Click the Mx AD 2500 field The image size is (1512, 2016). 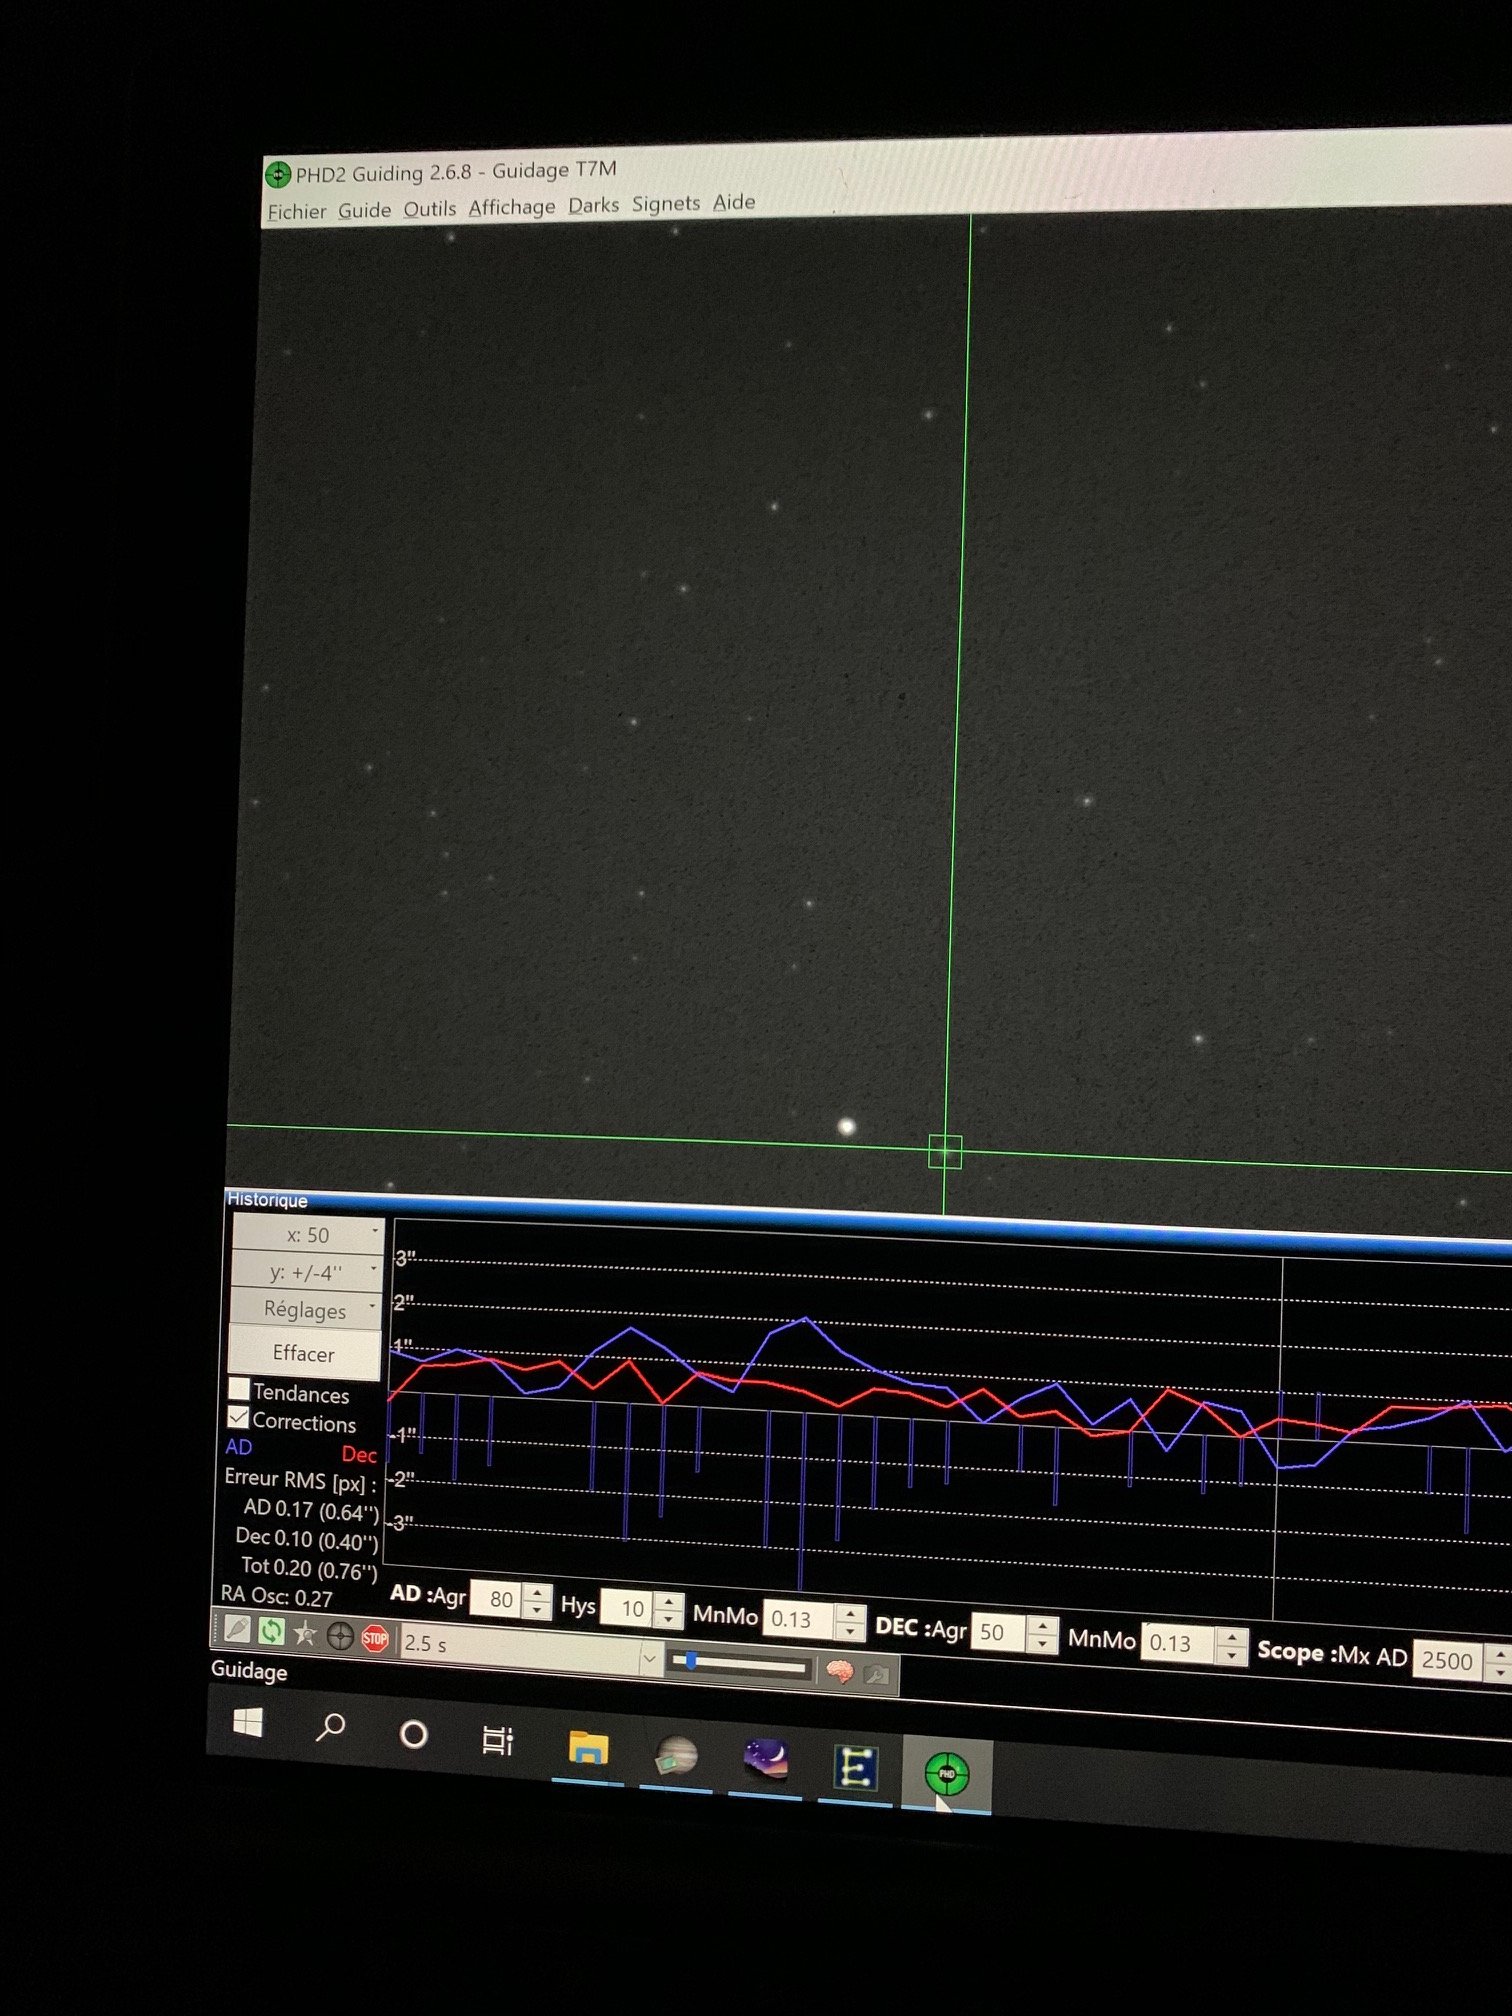1446,1661
